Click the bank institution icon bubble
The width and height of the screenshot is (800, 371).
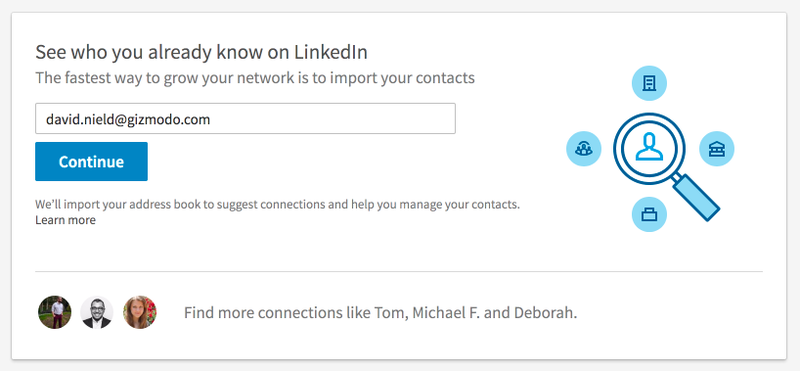tap(716, 149)
